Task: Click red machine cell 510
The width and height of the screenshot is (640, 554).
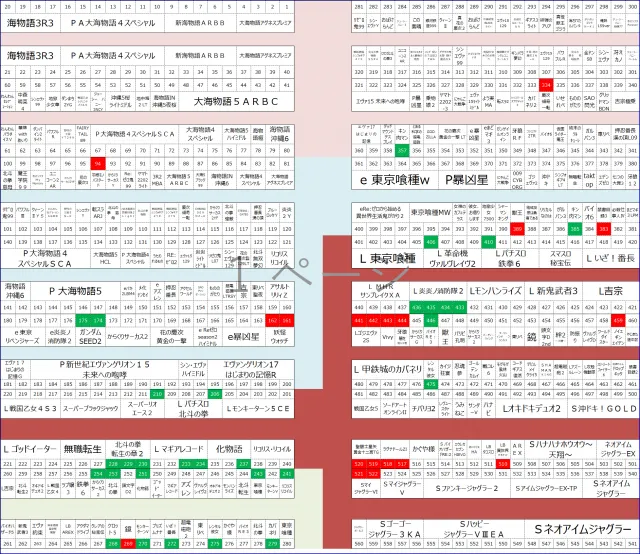Action: (x=503, y=464)
